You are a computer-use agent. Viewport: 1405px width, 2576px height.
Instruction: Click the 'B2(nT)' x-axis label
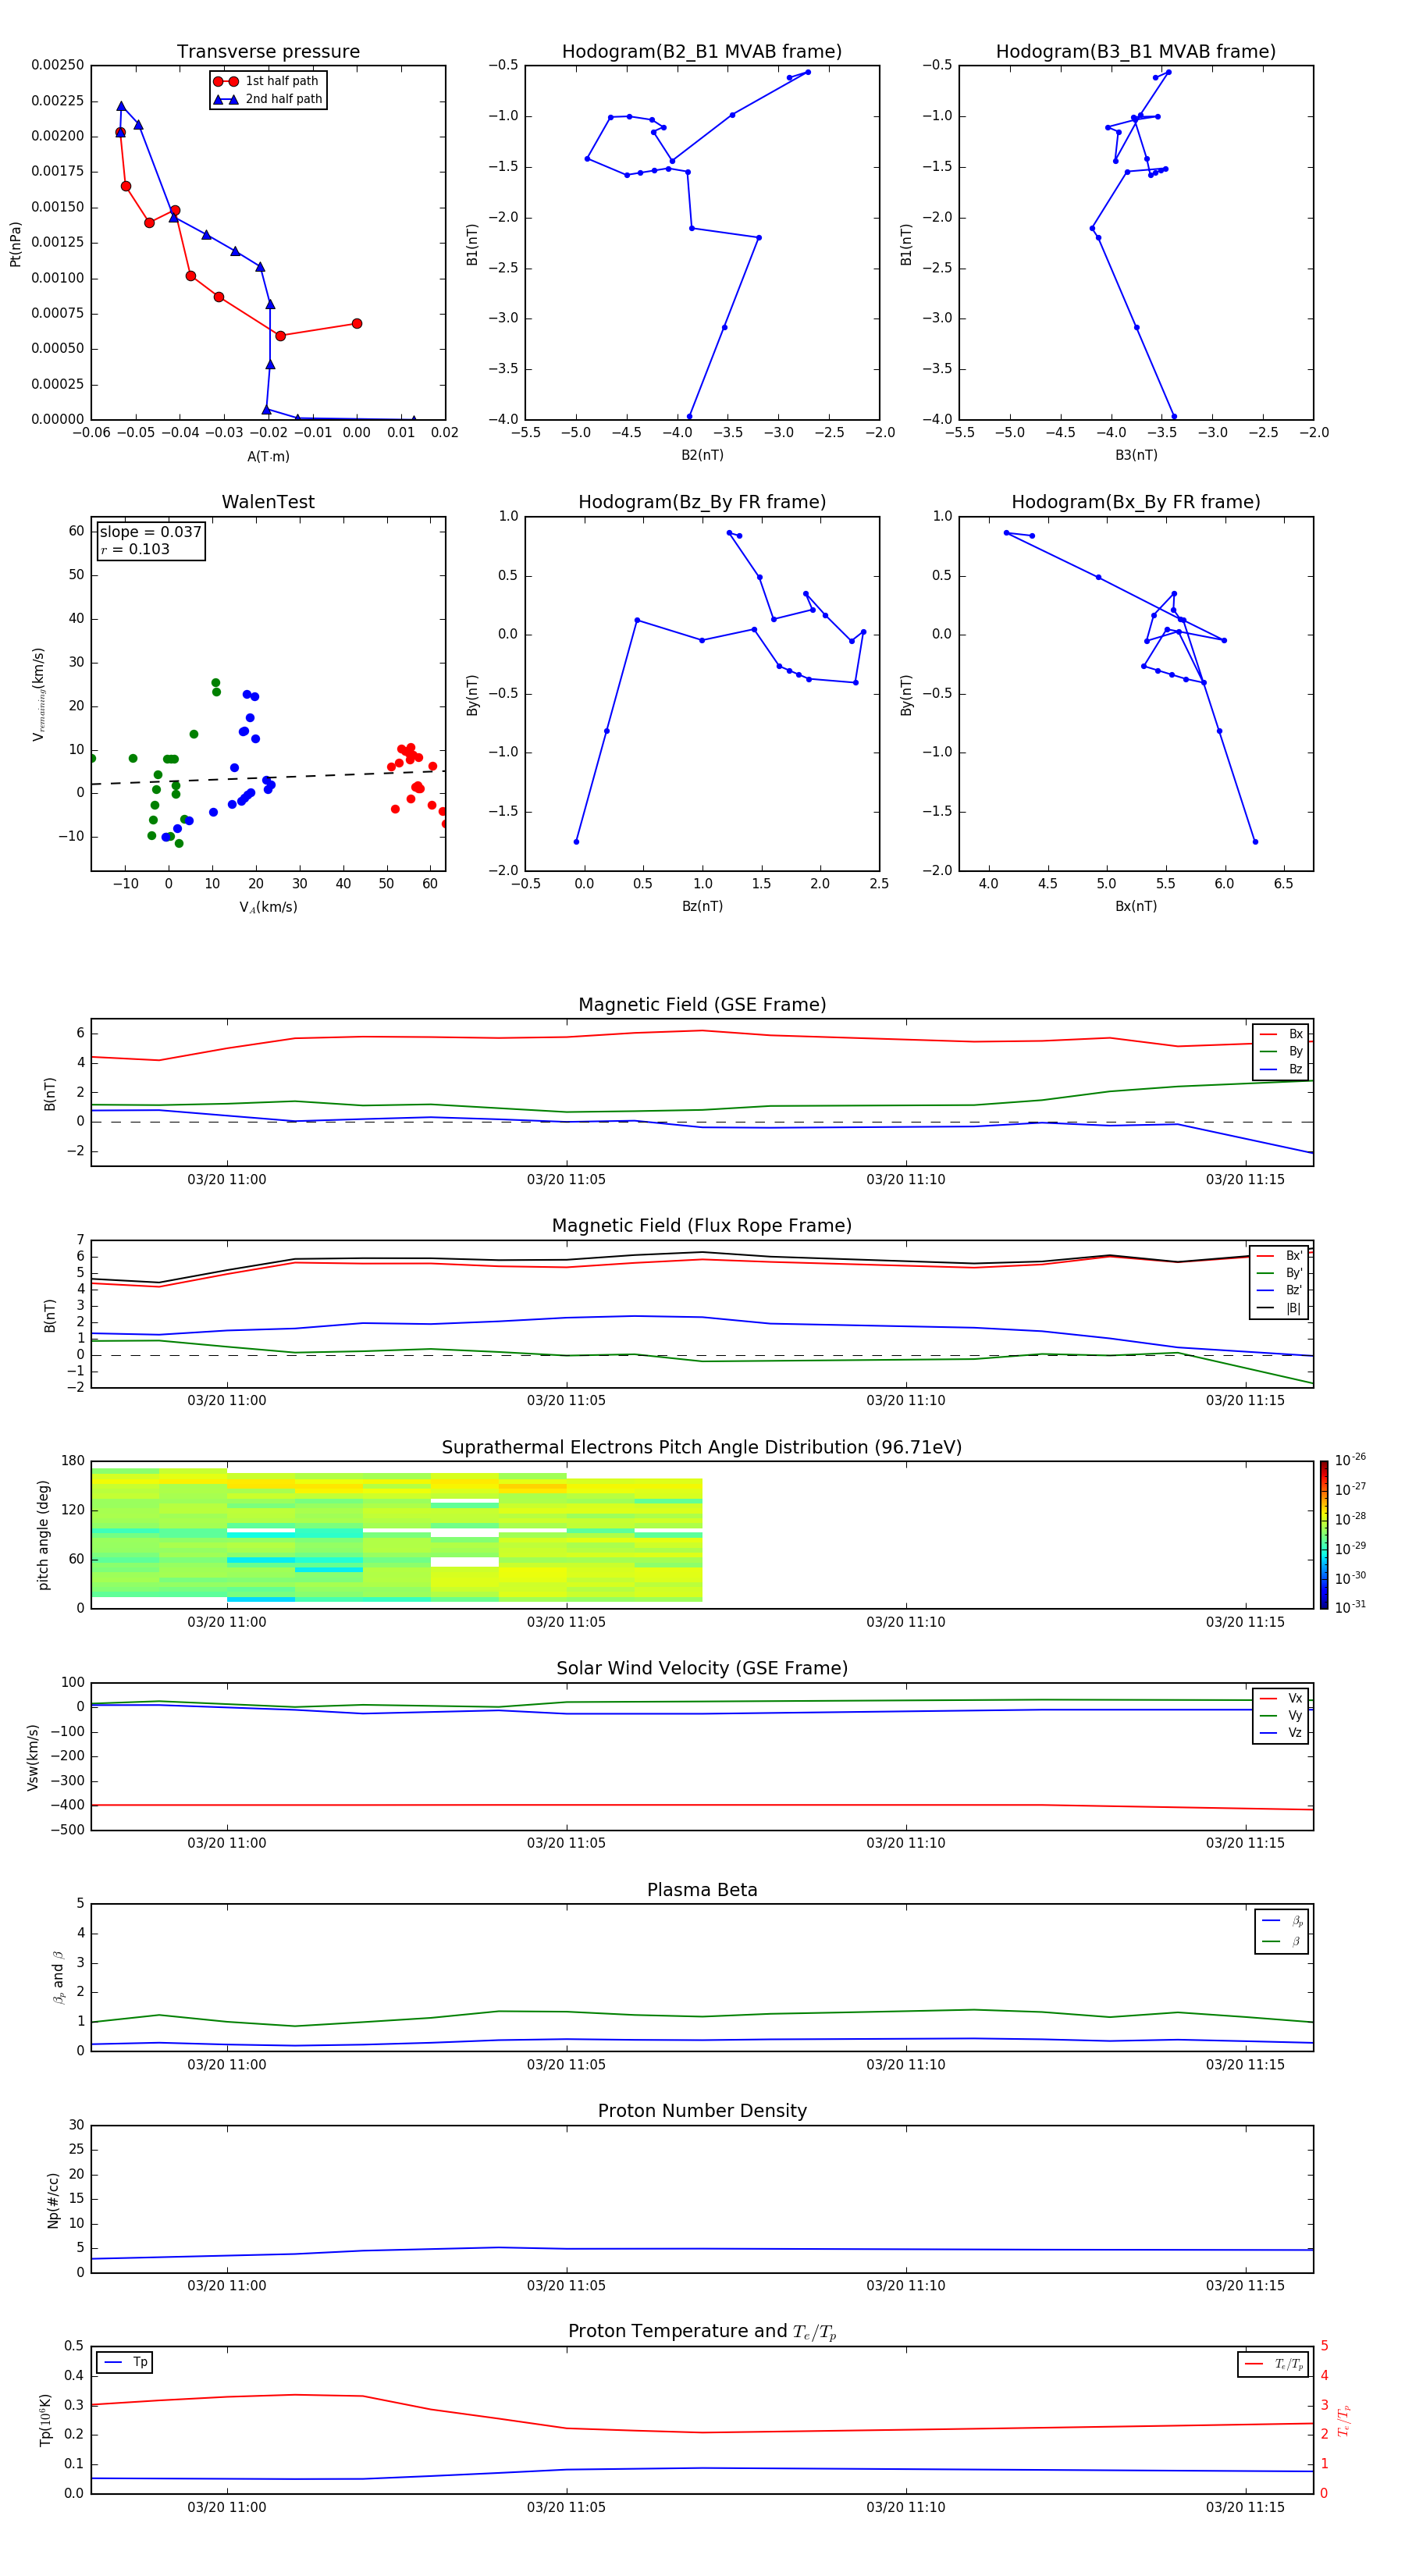[702, 455]
